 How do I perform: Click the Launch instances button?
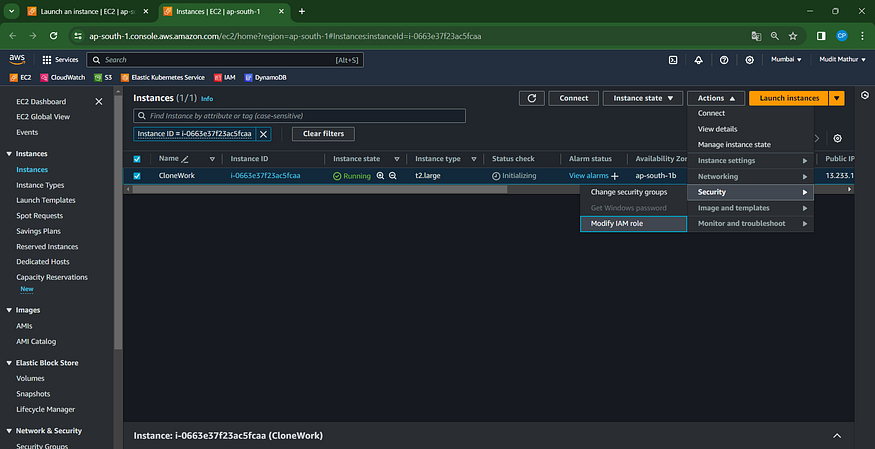click(789, 98)
